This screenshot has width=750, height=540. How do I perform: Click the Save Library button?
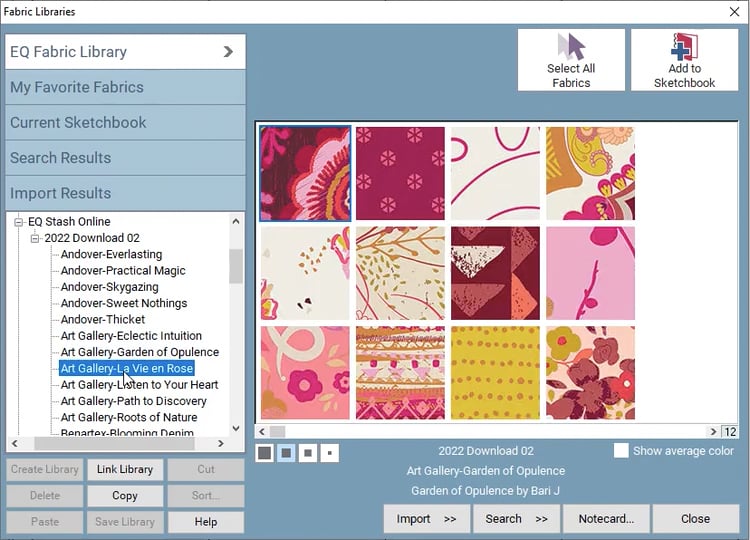point(125,522)
